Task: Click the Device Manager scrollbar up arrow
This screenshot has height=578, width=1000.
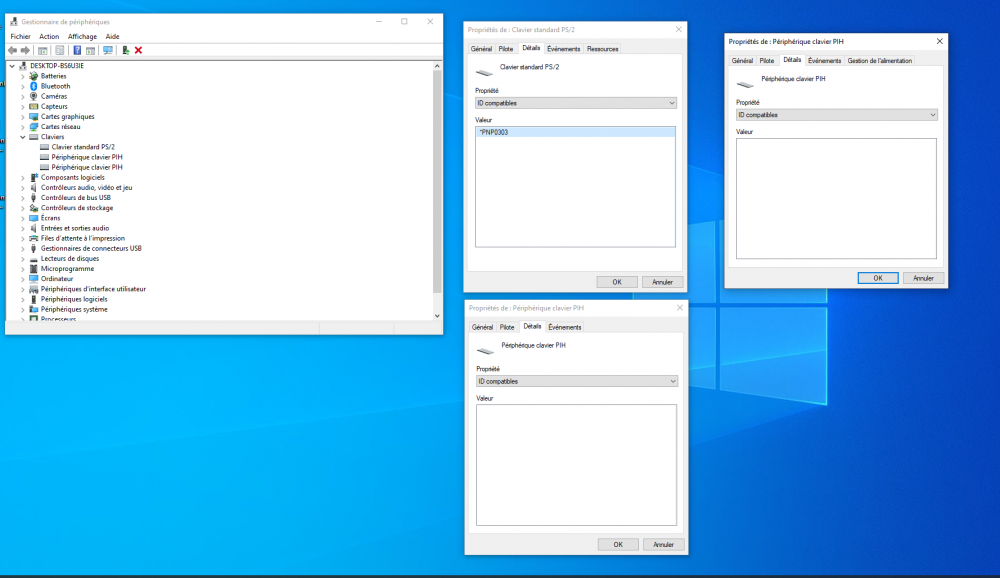Action: click(437, 66)
